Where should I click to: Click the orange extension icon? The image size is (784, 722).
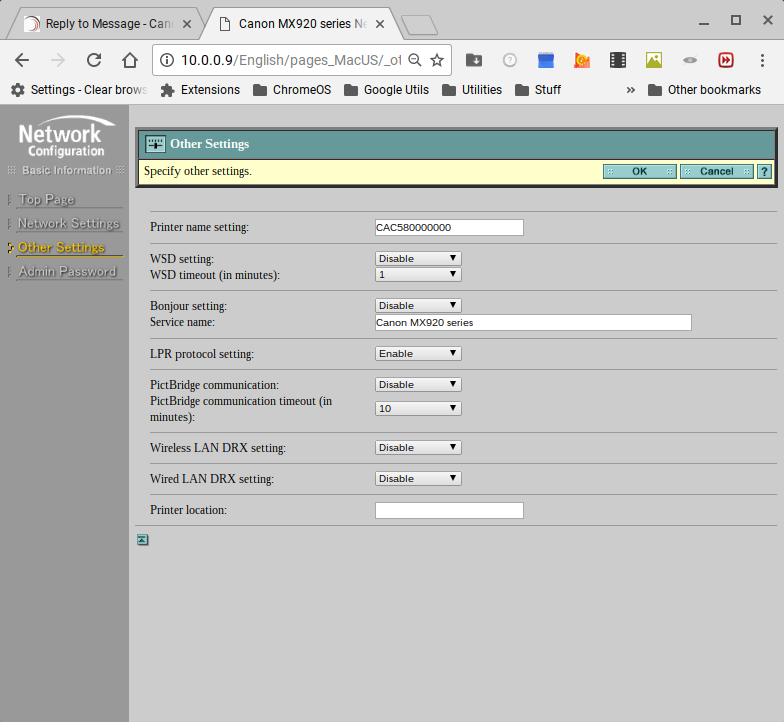click(582, 60)
